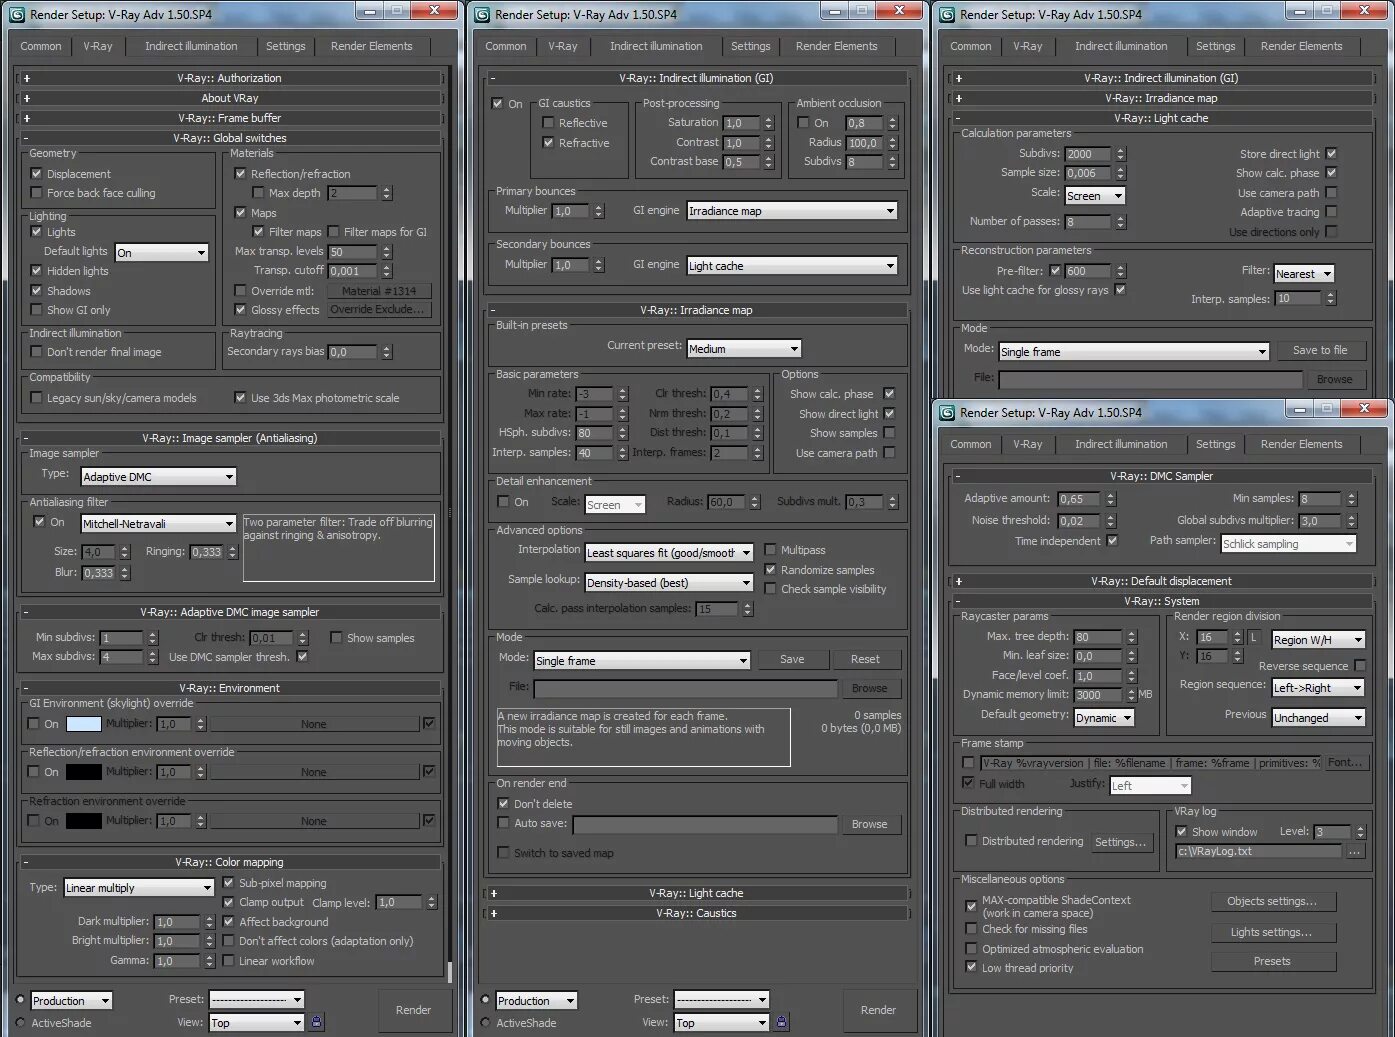Click the irradiance map Reset button
Viewport: 1395px width, 1037px height.
point(865,659)
